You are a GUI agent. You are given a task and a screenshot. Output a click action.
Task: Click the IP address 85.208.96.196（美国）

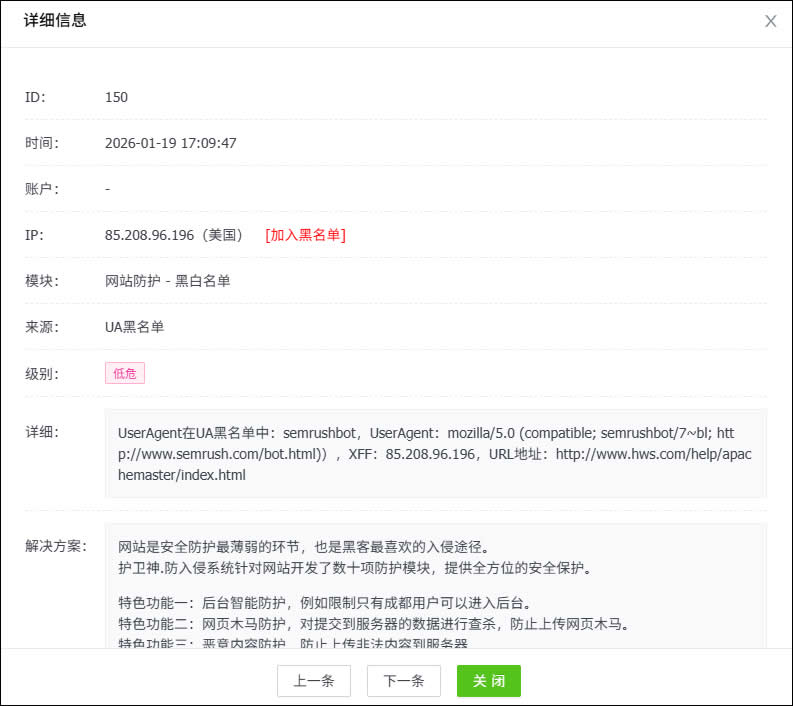coord(175,235)
